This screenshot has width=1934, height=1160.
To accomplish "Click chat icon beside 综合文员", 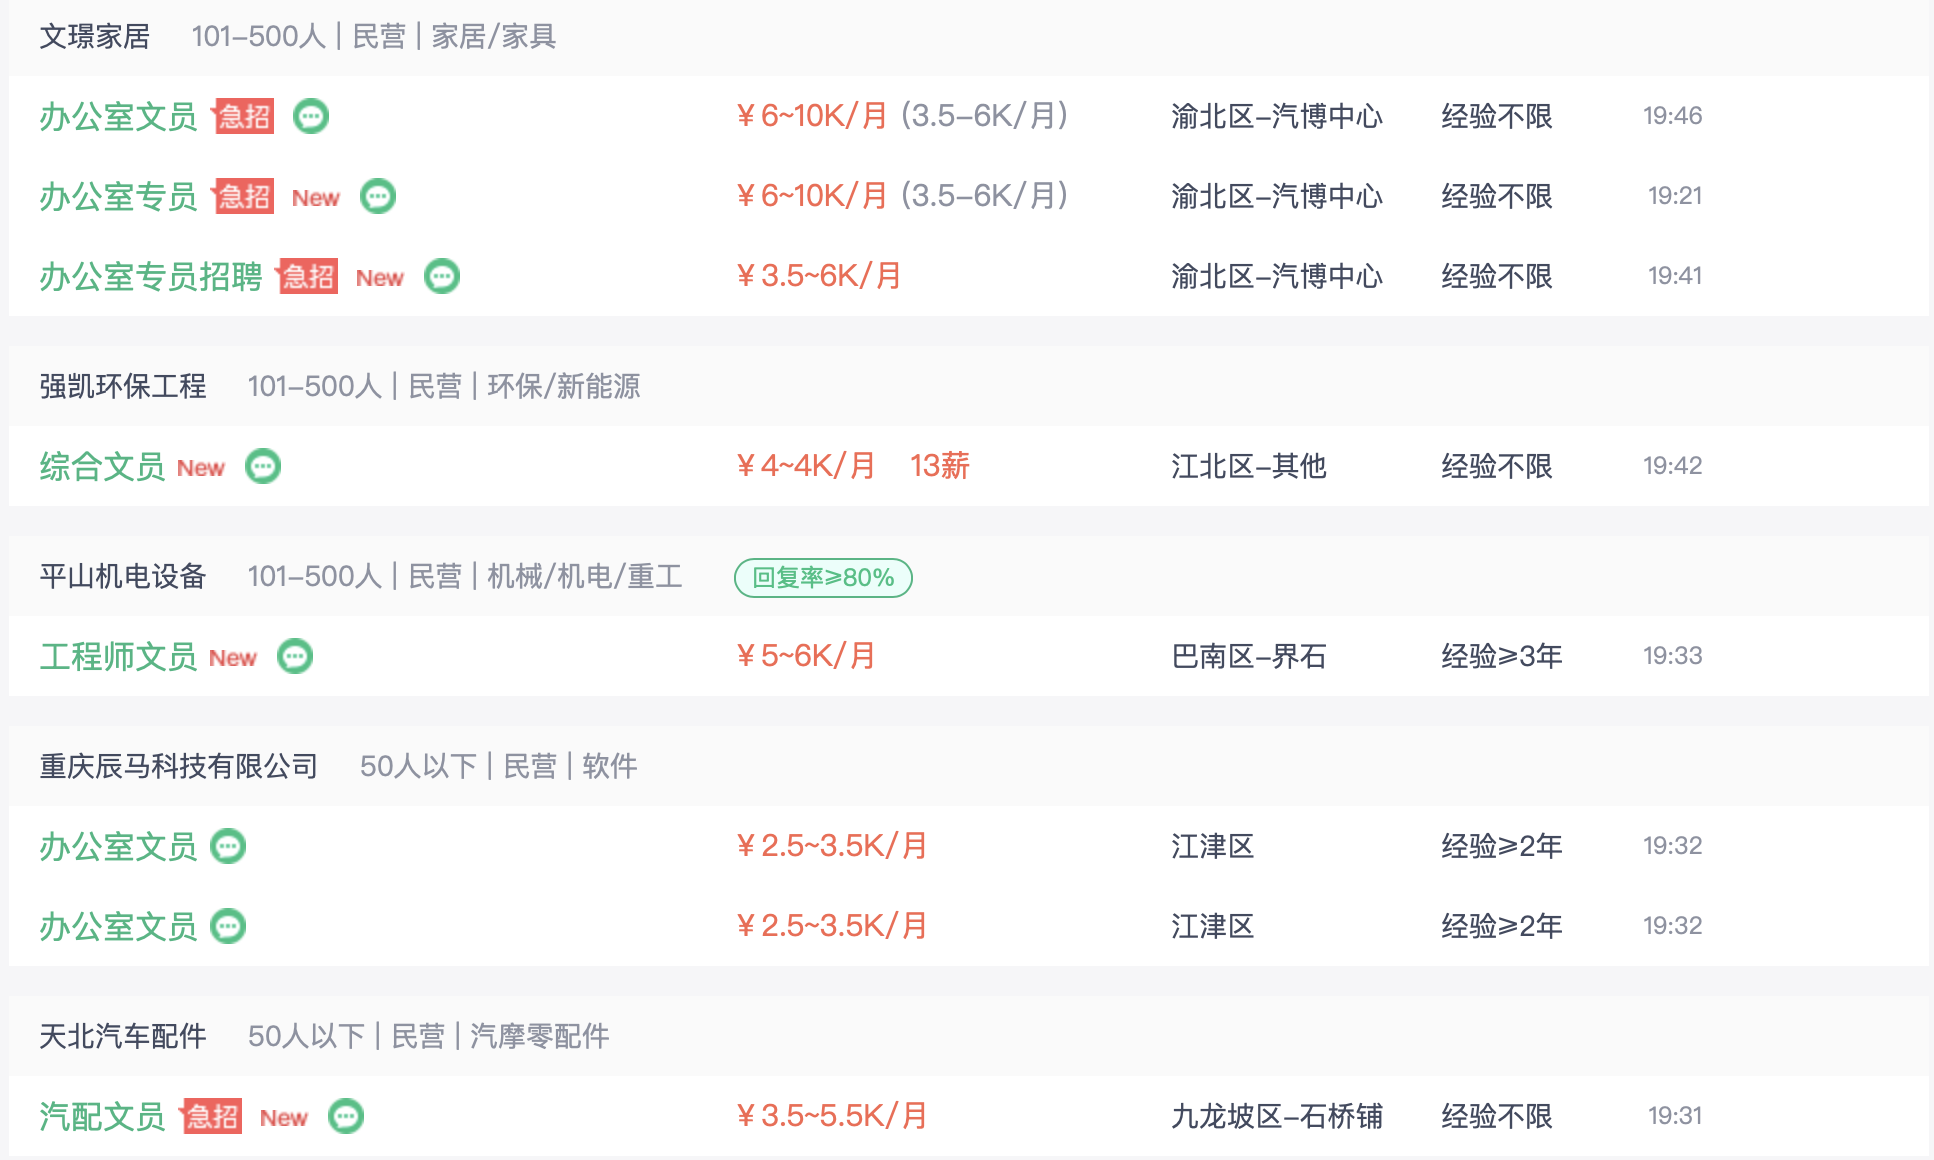I will click(263, 466).
